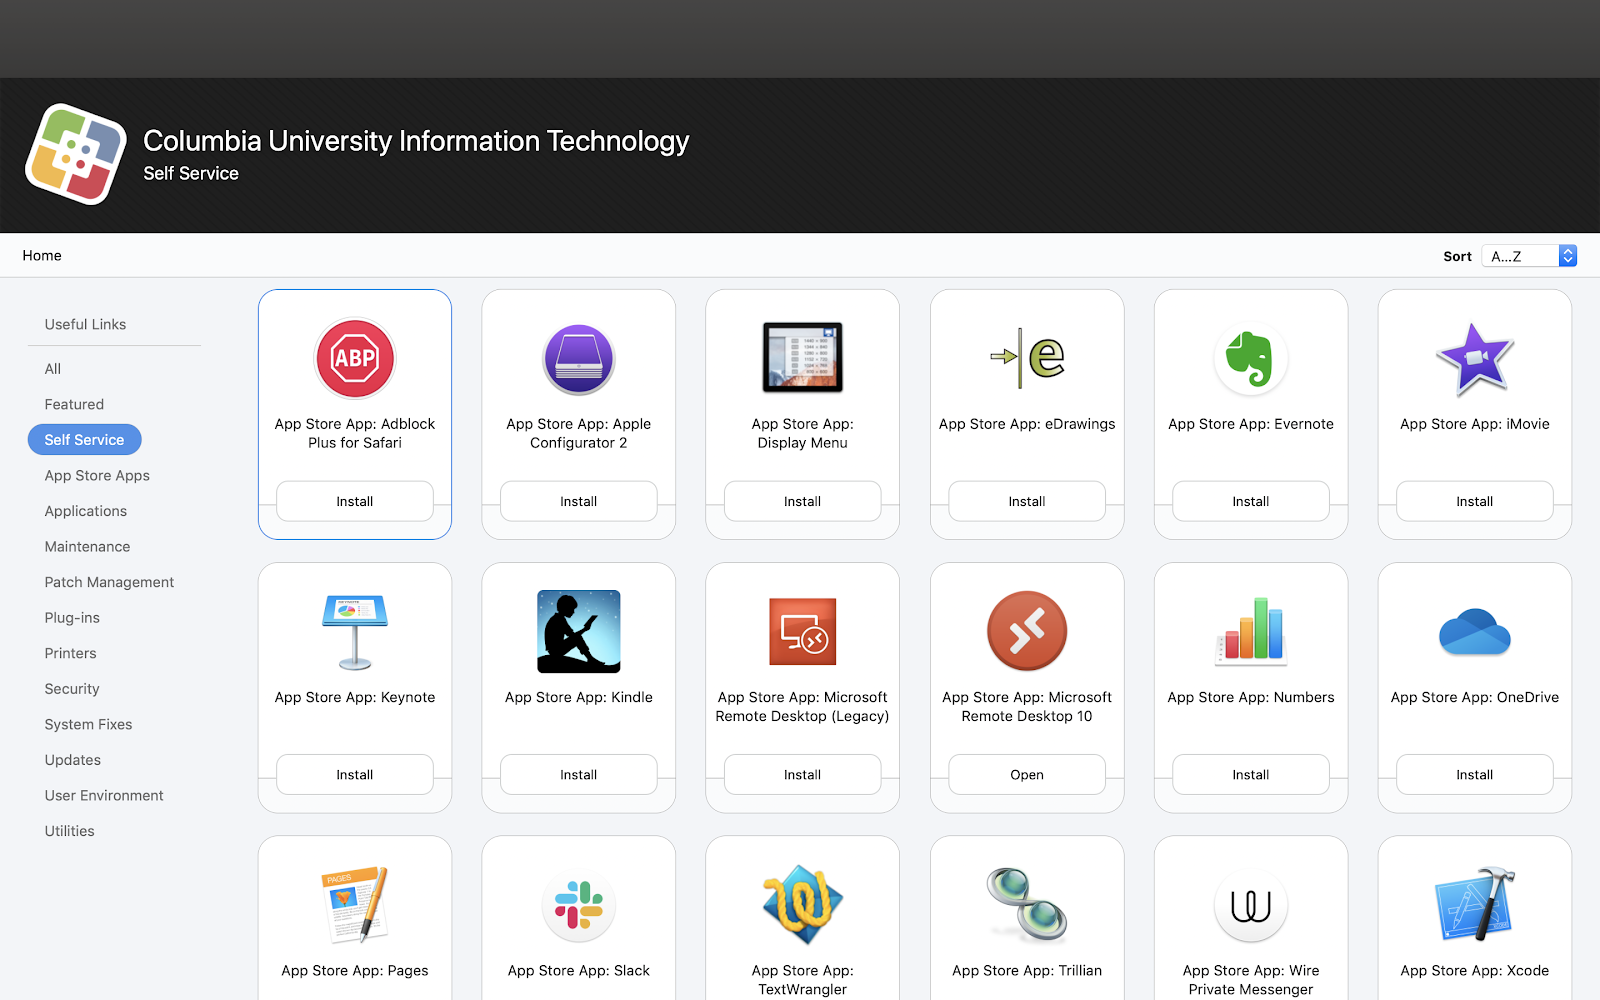Open the Maintenance category
The image size is (1600, 1000).
(87, 547)
